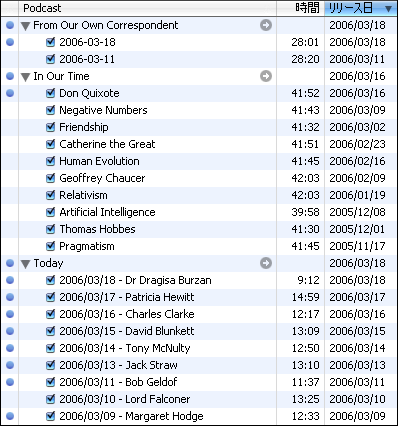Click blue dot beside Today podcast row
Viewport: 398px width, 426px height.
click(x=10, y=263)
